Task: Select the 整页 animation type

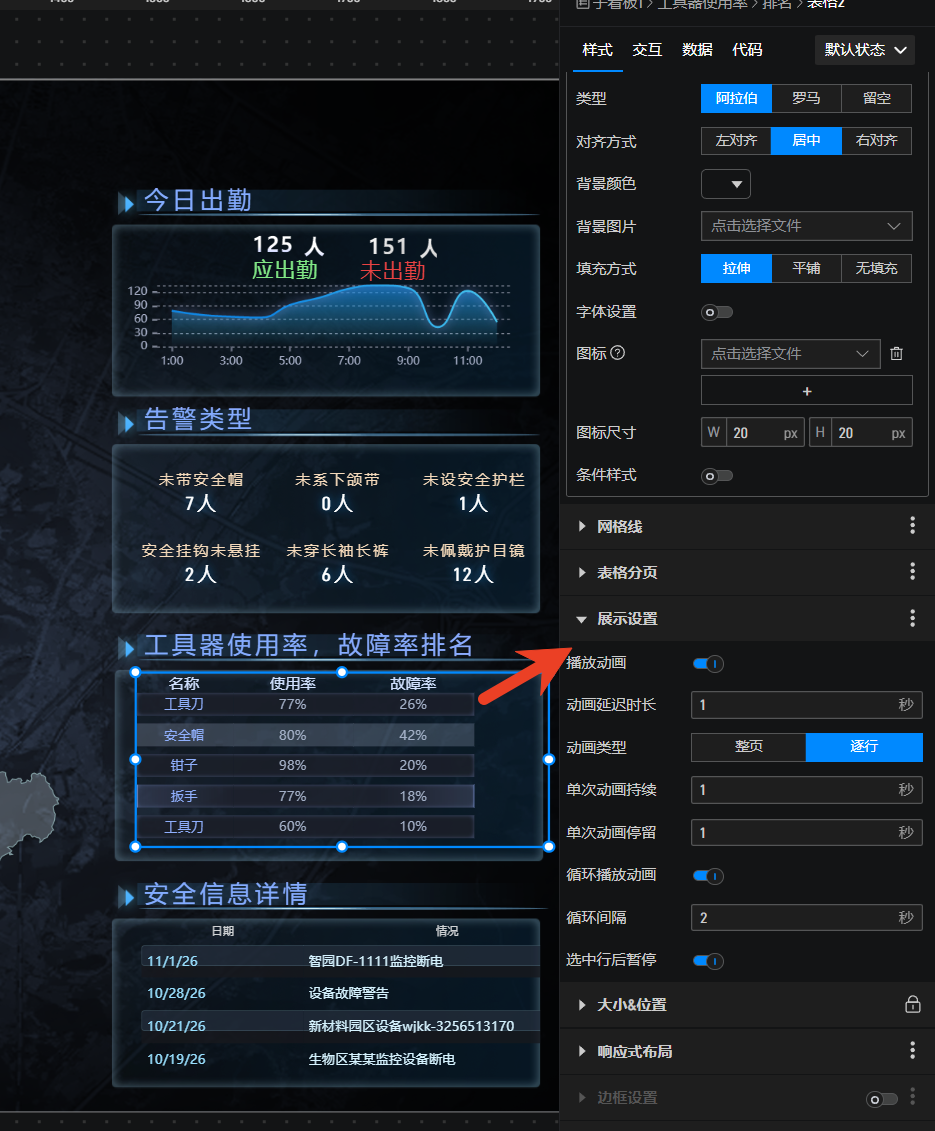Action: (748, 747)
